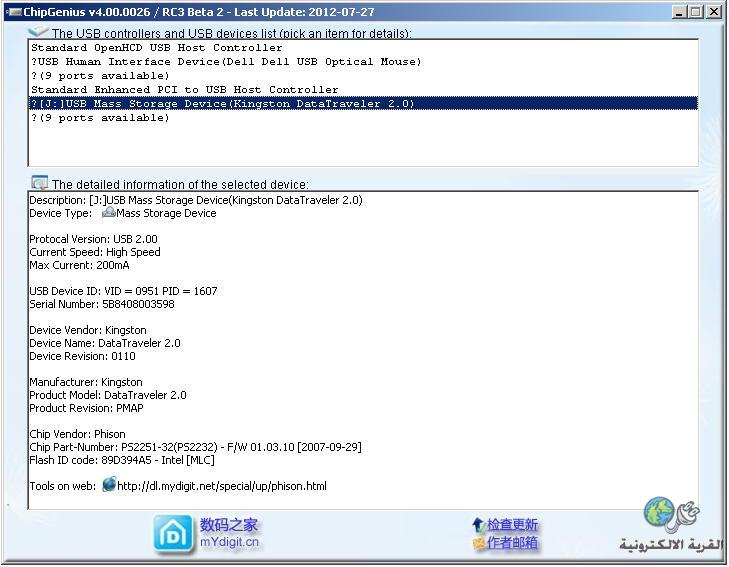This screenshot has height=567, width=729.
Task: Click the detailed information monitor icon
Action: [40, 183]
